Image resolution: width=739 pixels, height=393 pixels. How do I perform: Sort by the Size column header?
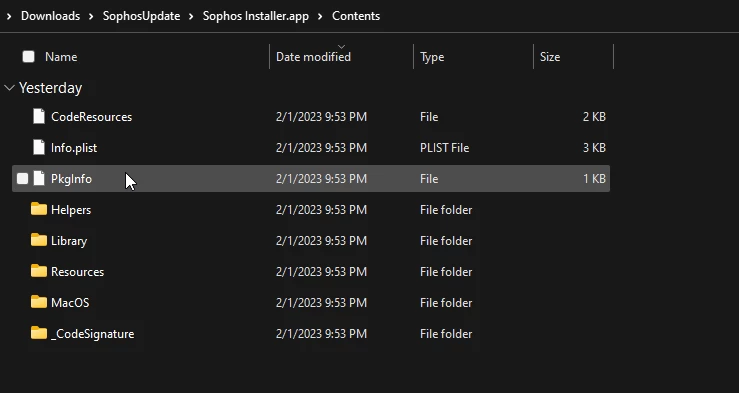click(x=550, y=57)
